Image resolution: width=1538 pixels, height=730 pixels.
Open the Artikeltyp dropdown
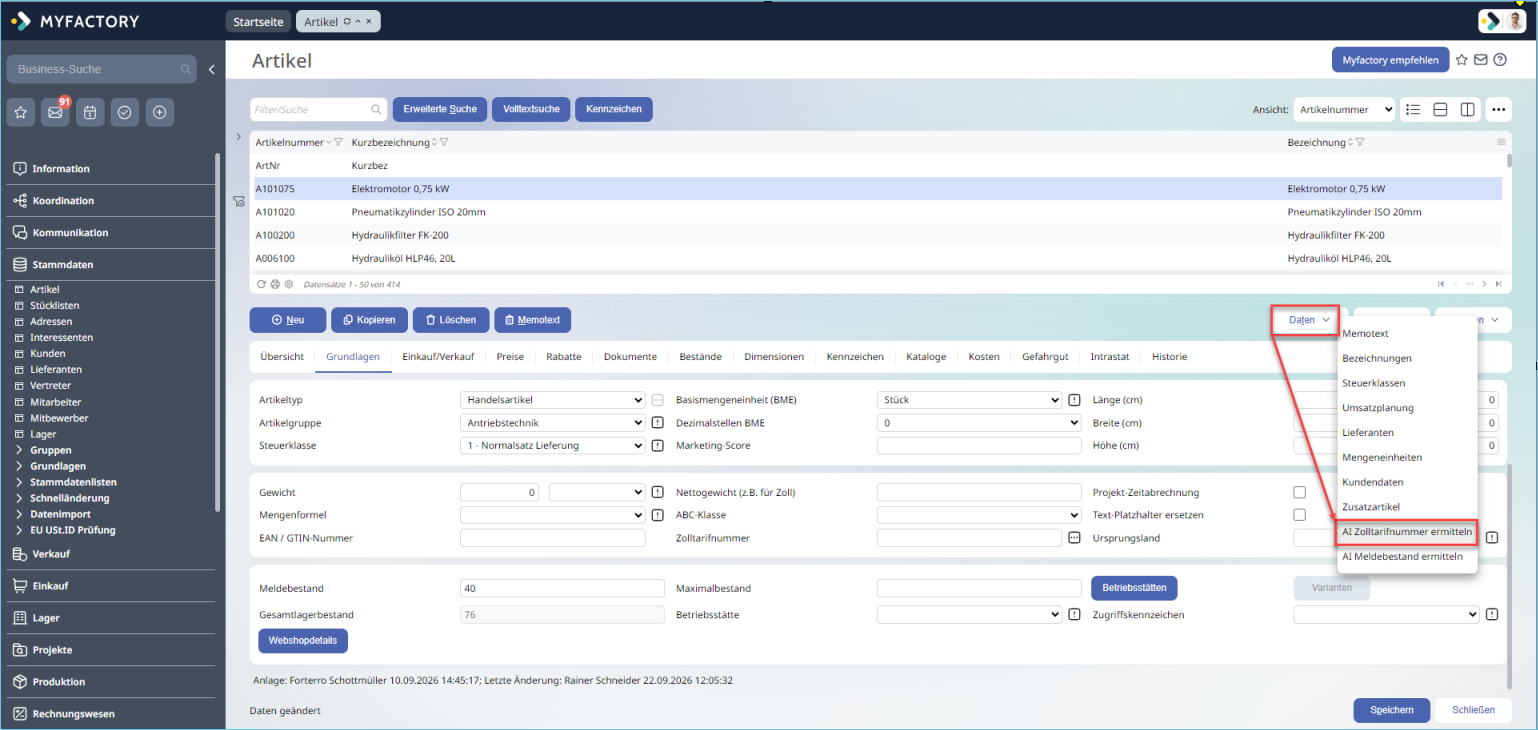553,400
